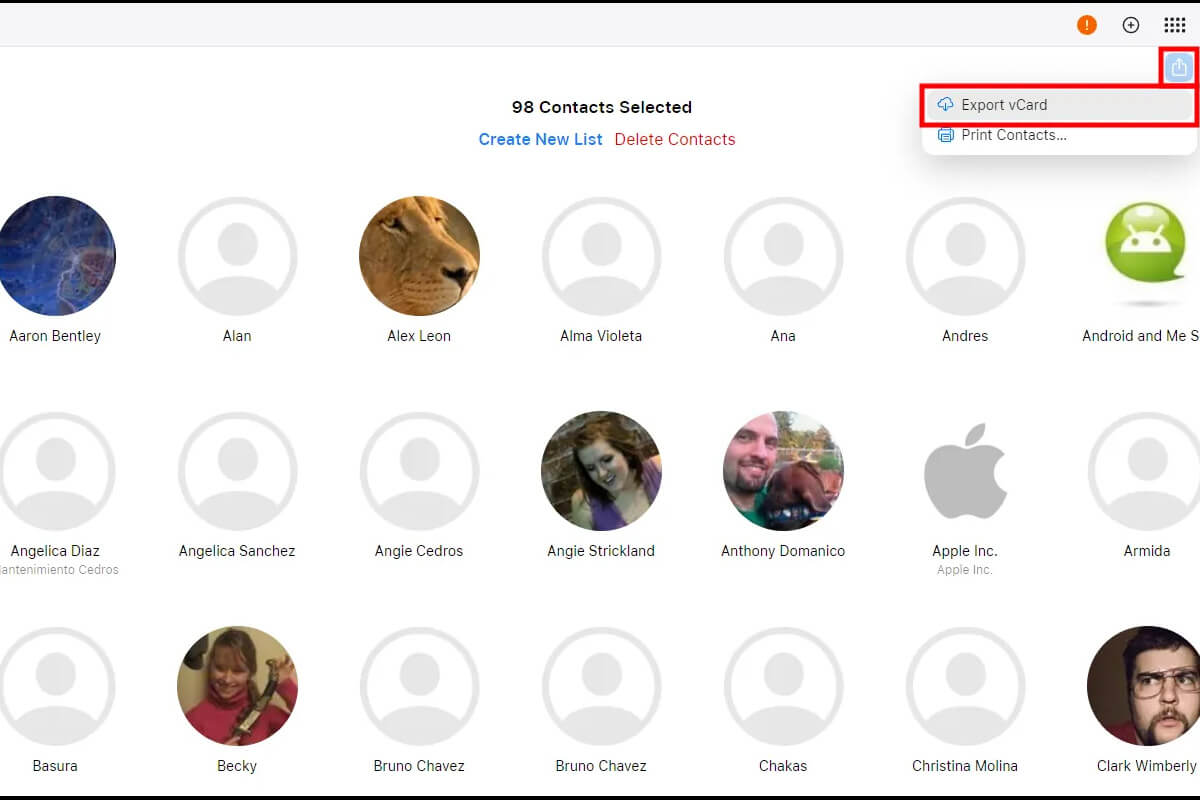Click the printer icon beside Print Contacts
1200x800 pixels.
[945, 135]
